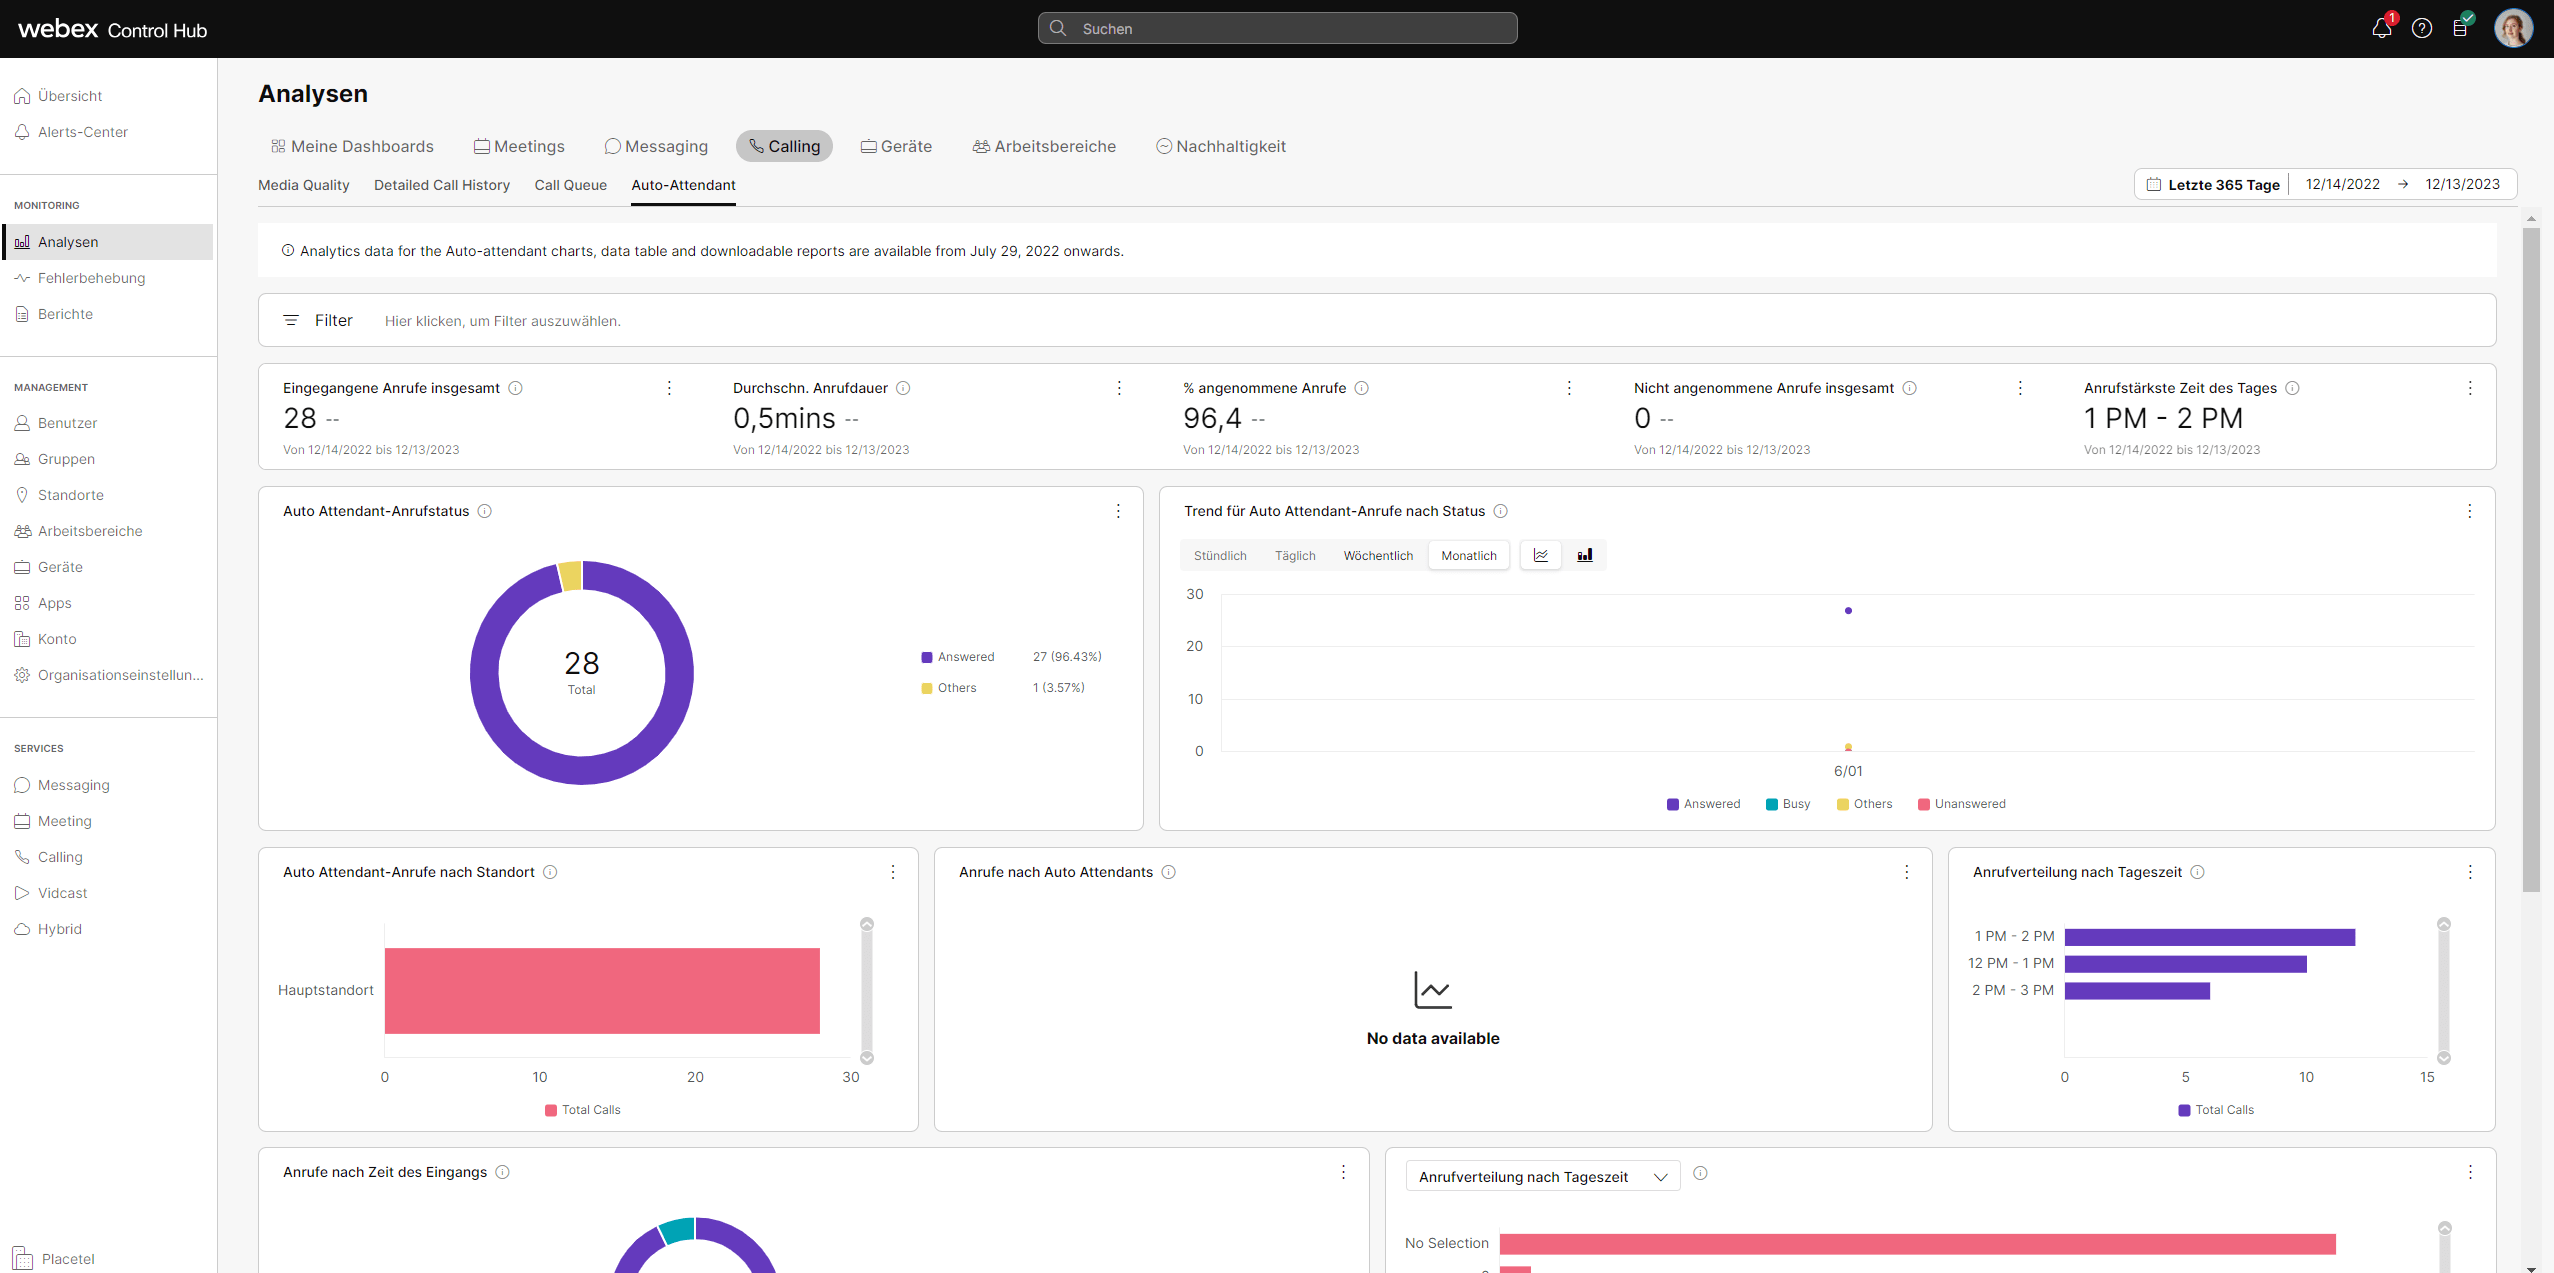This screenshot has height=1273, width=2554.
Task: Open the tasks clipboard icon in header
Action: coord(2461,28)
